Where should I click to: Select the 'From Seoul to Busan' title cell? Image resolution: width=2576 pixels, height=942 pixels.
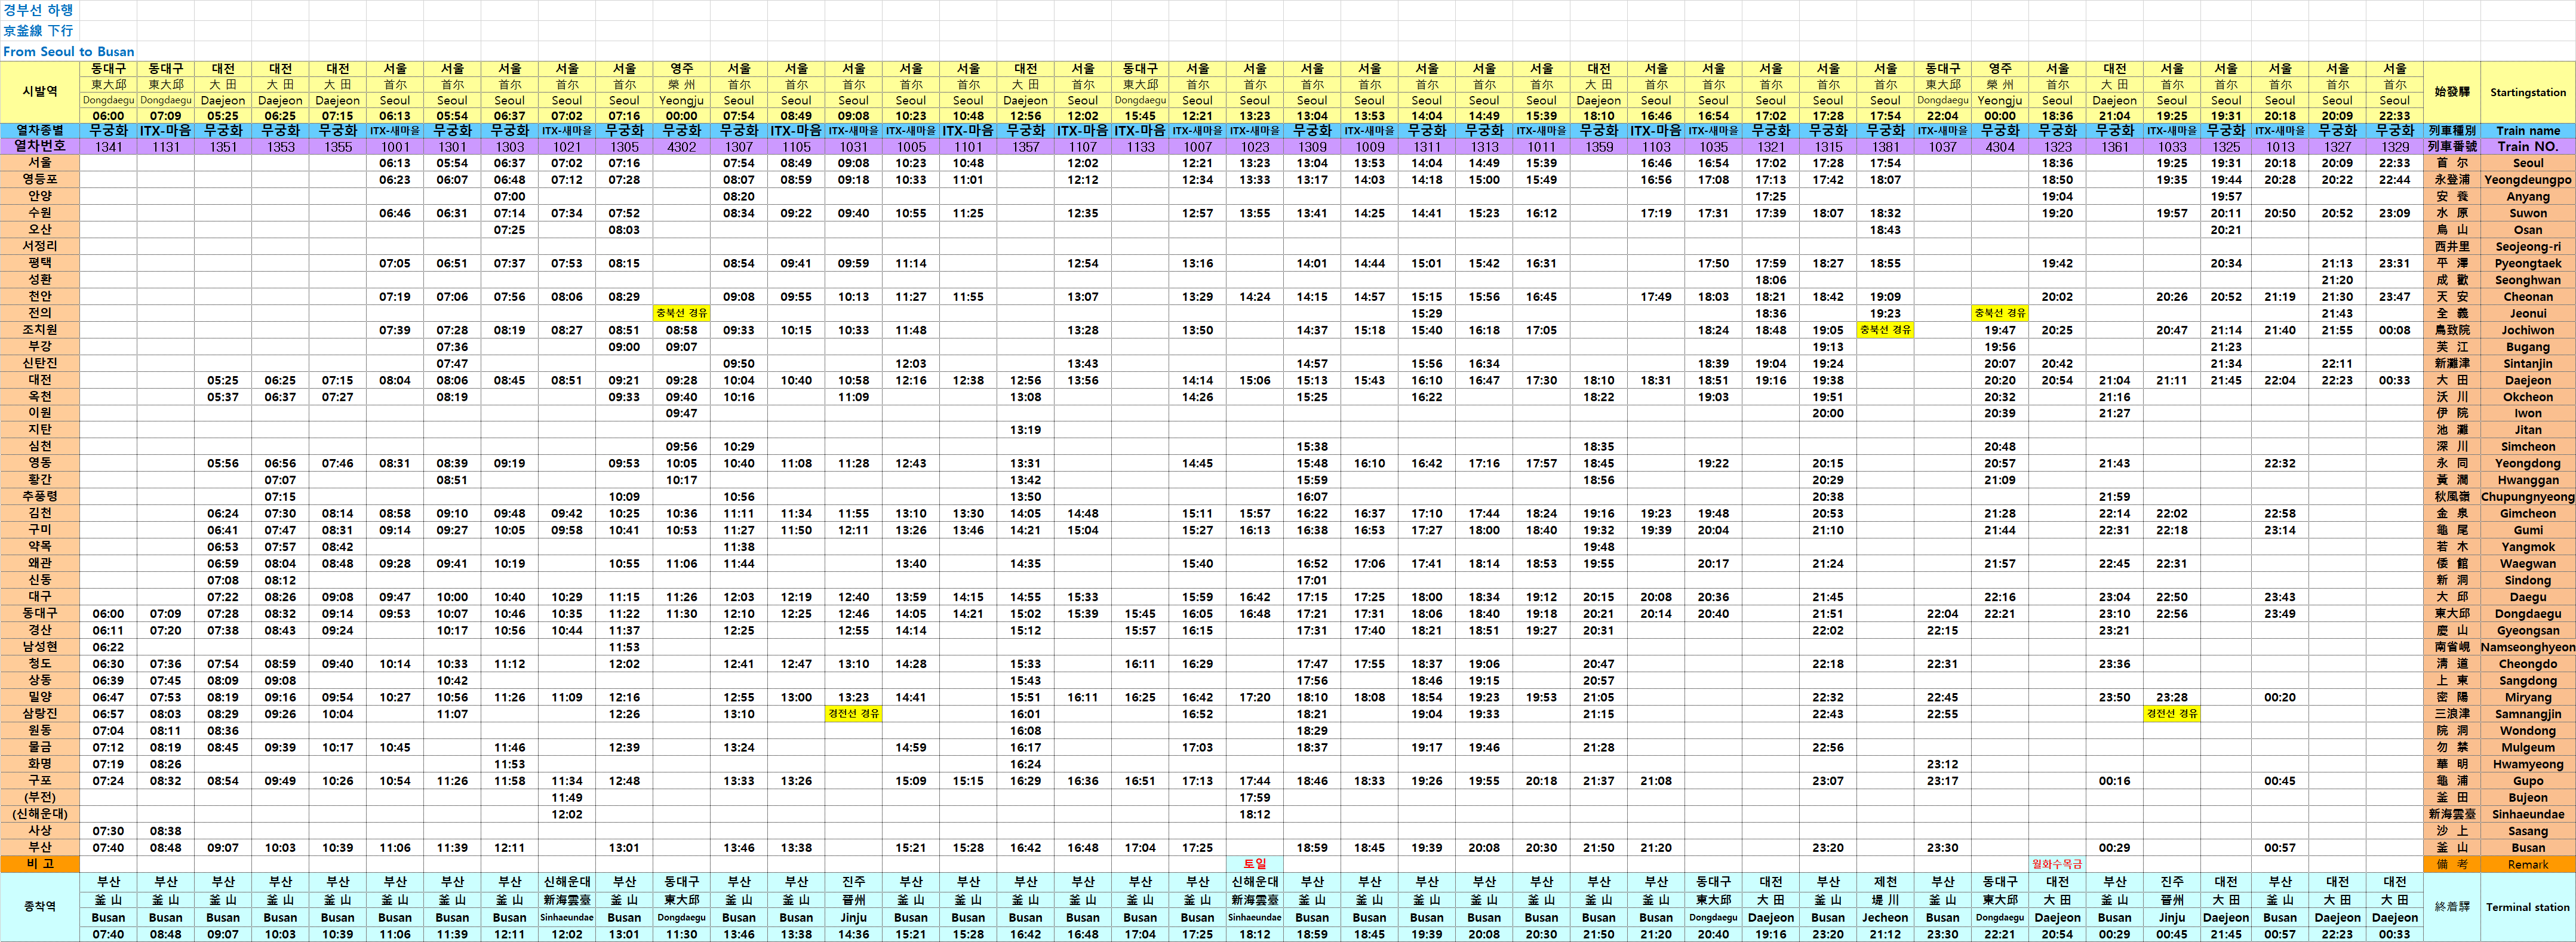pos(68,52)
